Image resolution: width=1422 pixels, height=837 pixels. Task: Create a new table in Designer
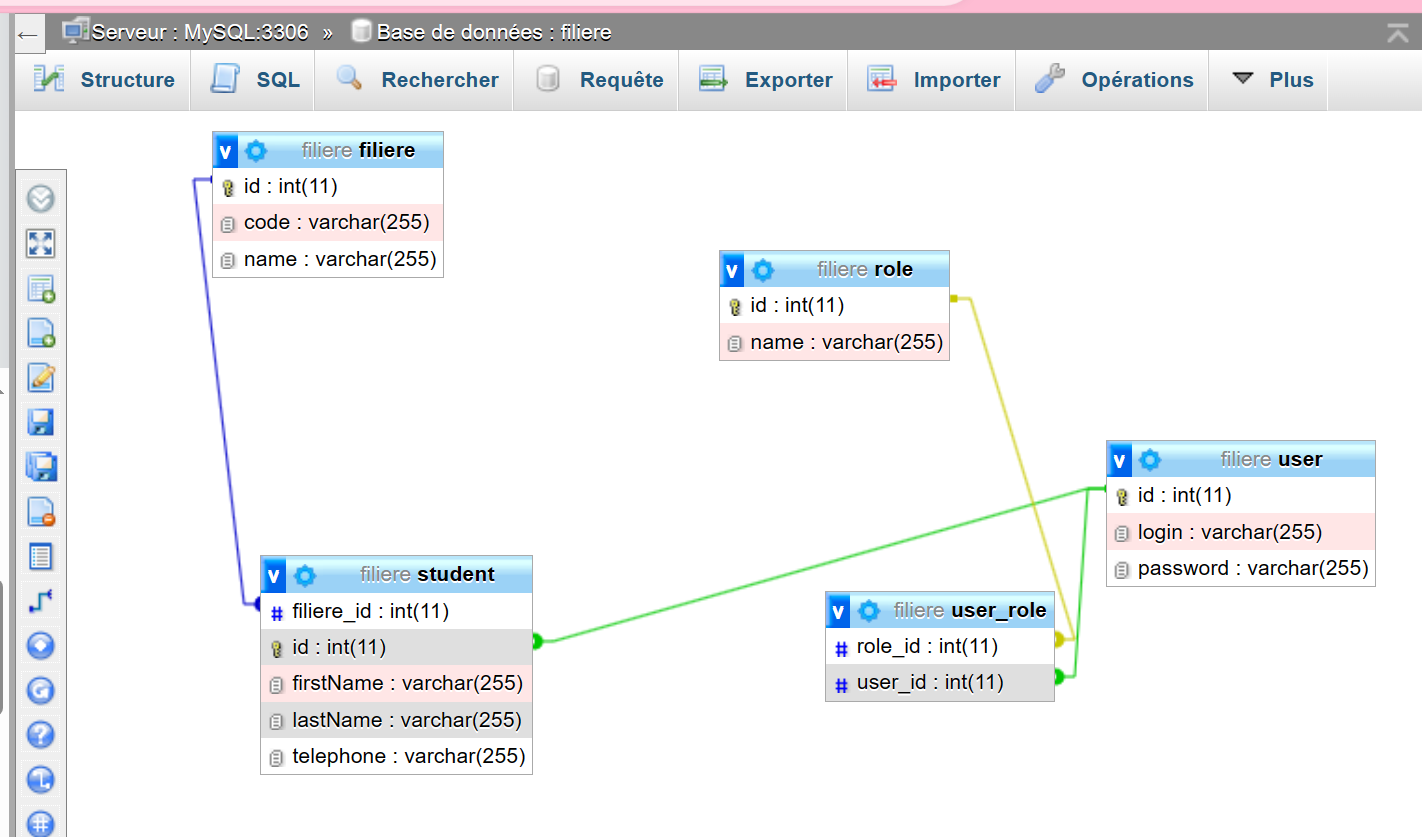pyautogui.click(x=40, y=288)
